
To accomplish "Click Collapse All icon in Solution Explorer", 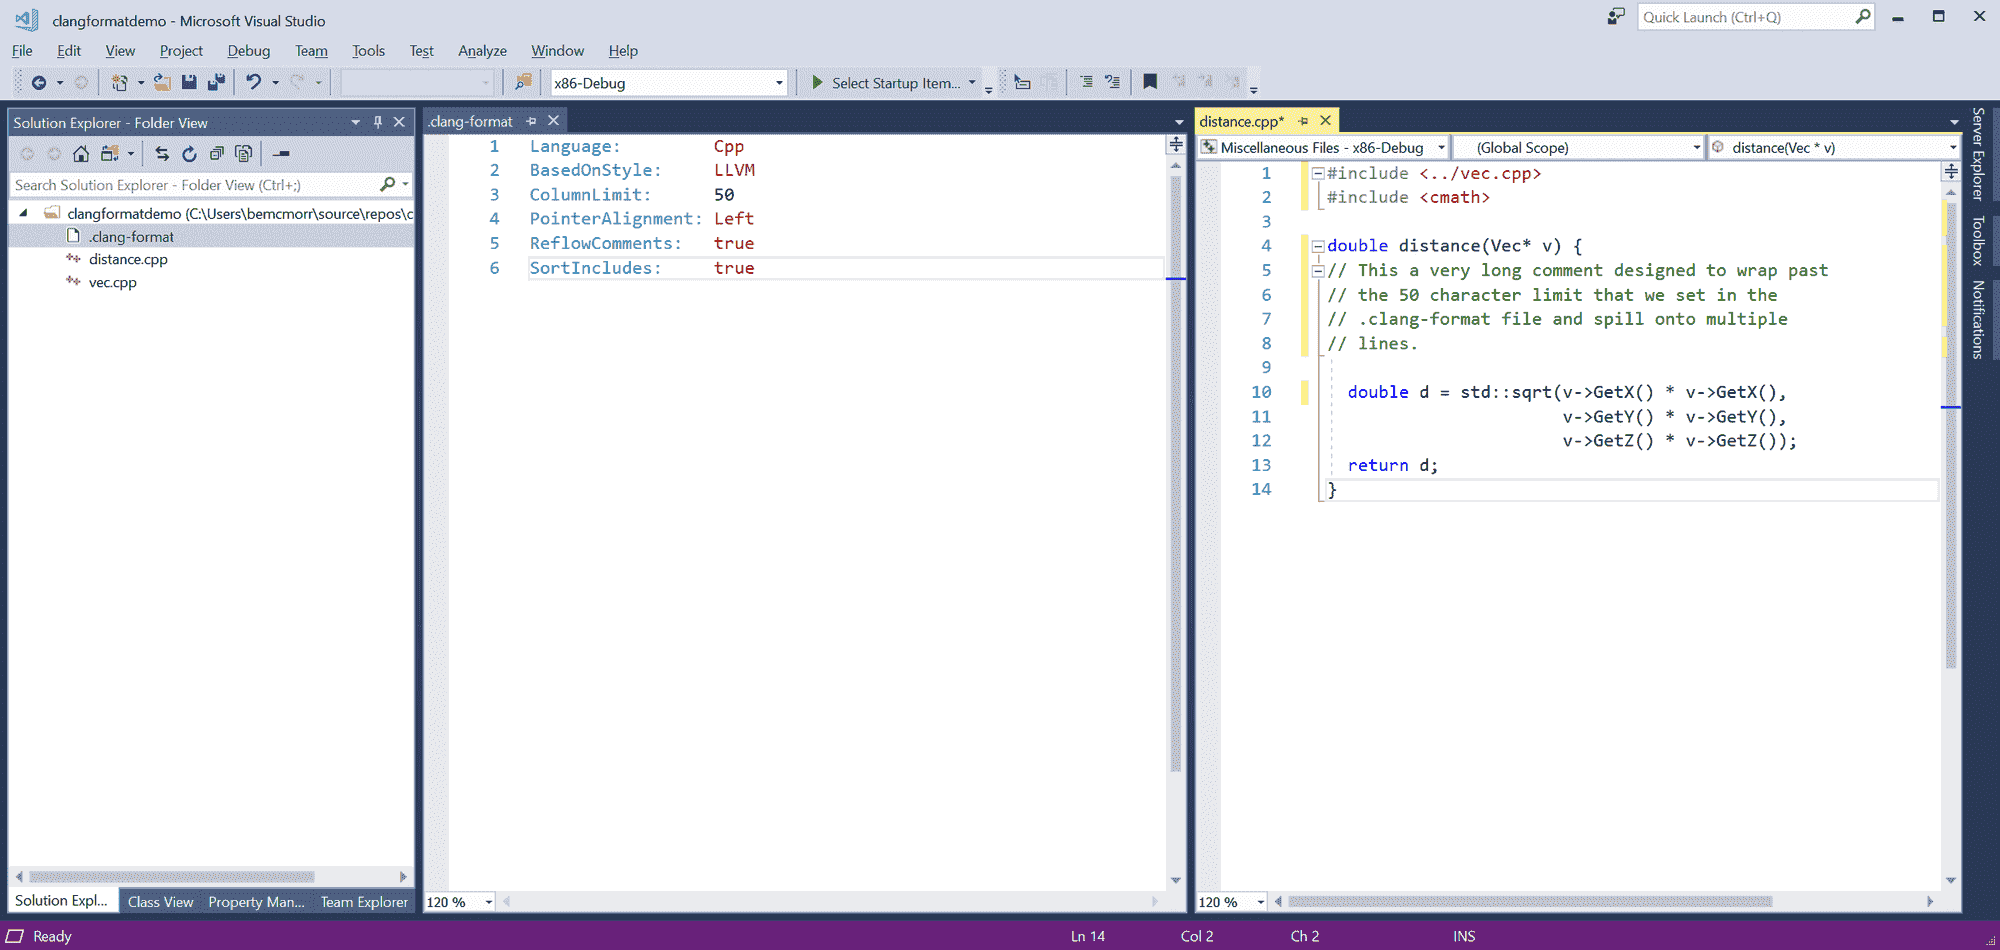I will [216, 153].
